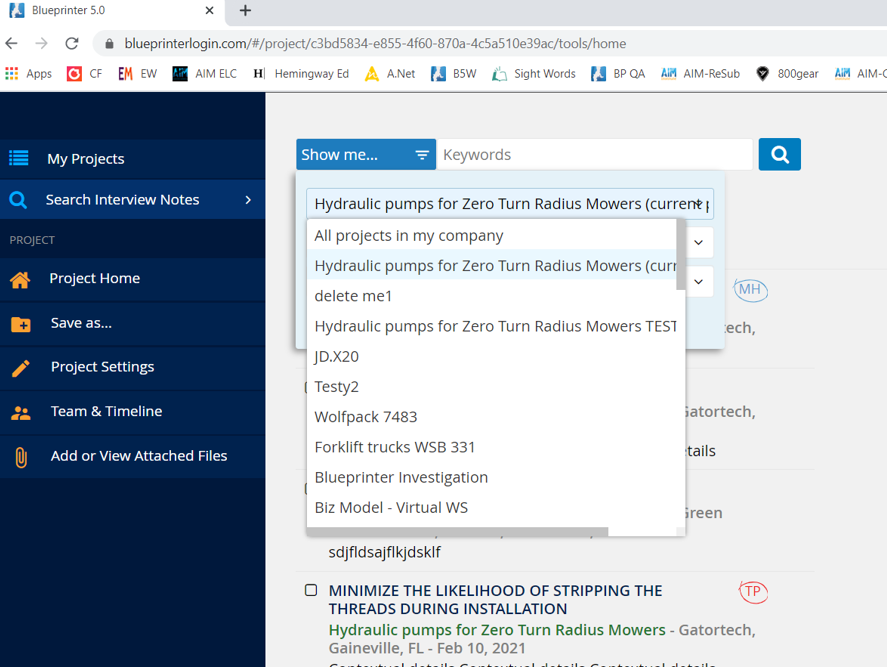Click the filter icon on Show me
This screenshot has height=667, width=887.
[422, 155]
